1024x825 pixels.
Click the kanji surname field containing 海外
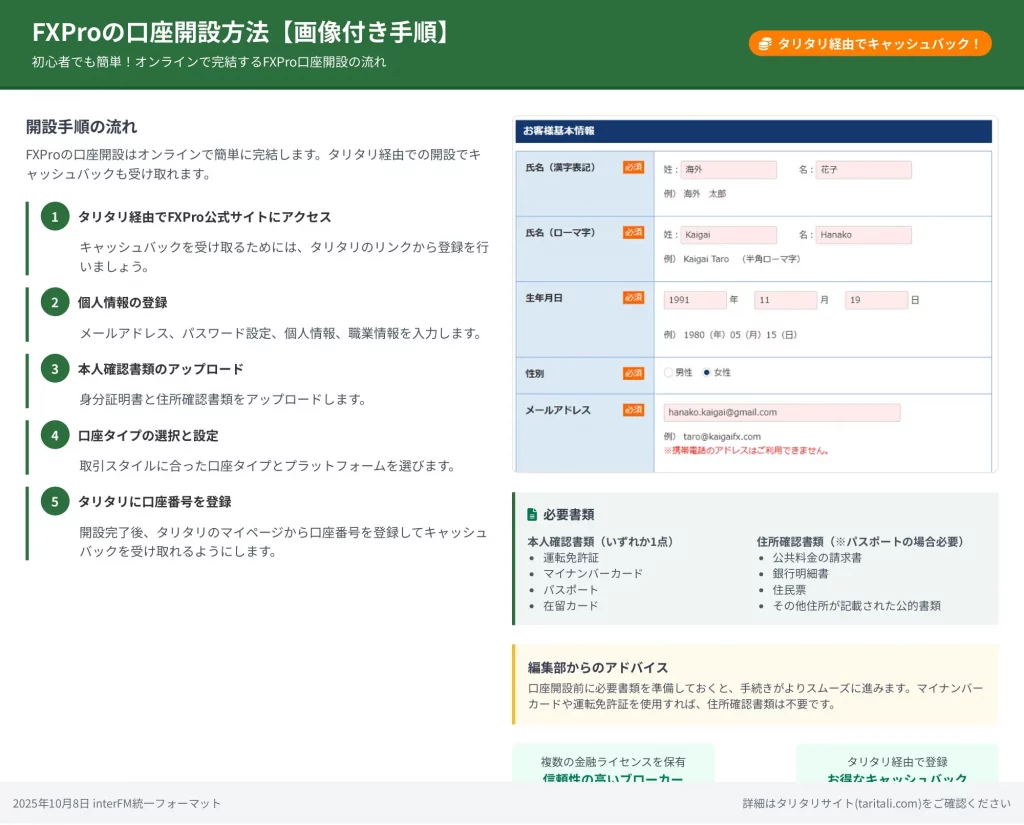click(x=729, y=170)
